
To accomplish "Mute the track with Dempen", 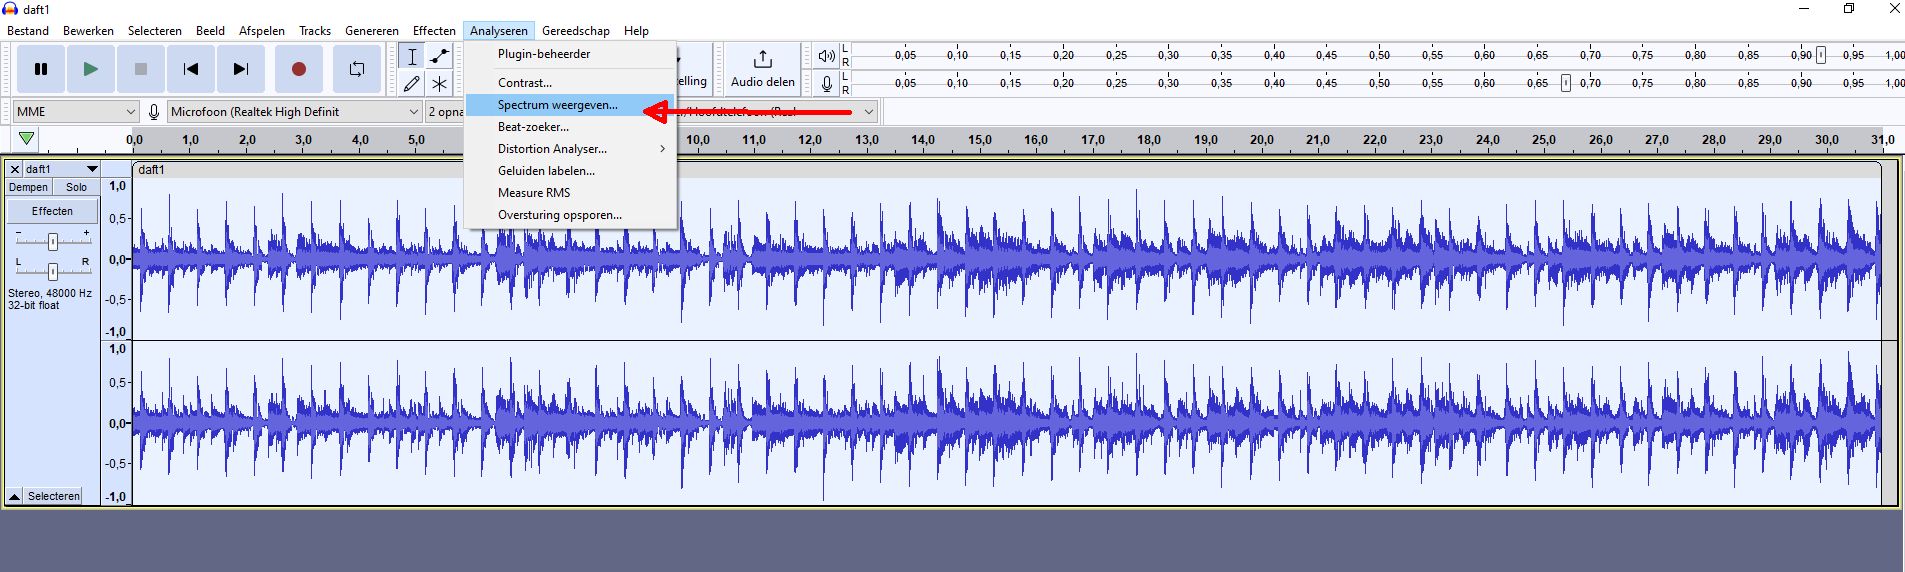I will click(28, 187).
